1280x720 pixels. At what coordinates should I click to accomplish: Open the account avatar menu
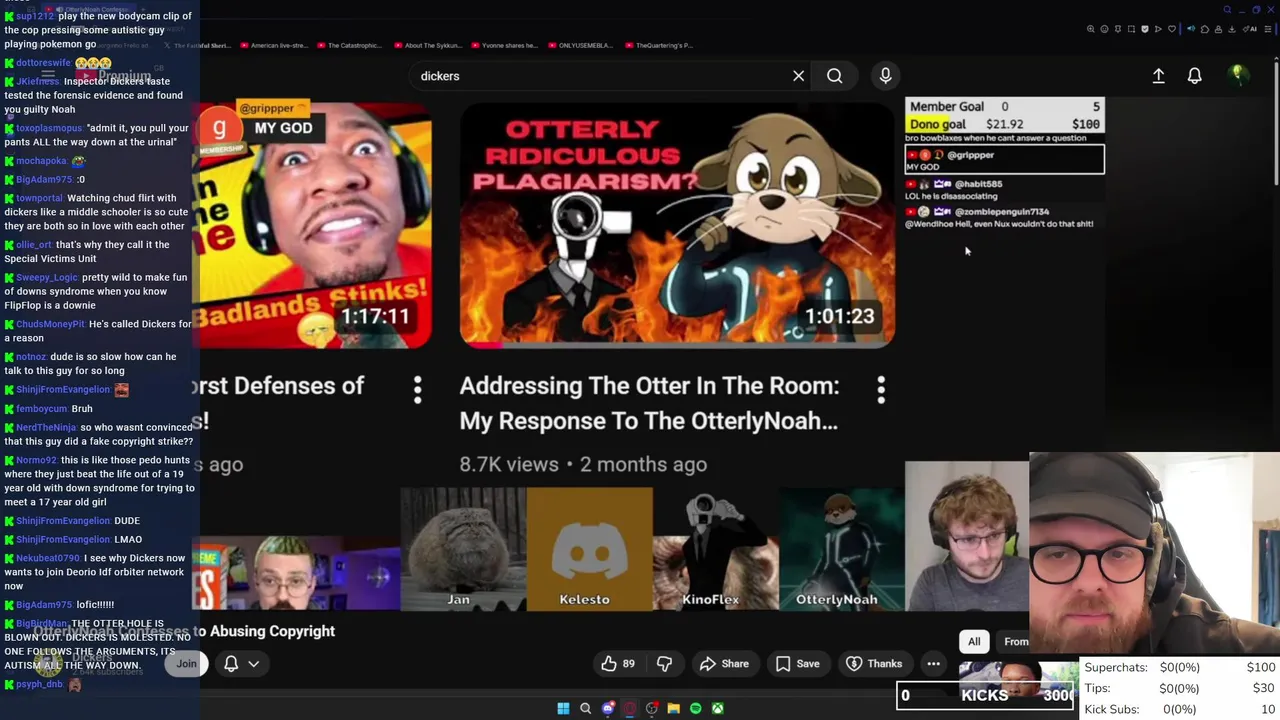[1238, 75]
